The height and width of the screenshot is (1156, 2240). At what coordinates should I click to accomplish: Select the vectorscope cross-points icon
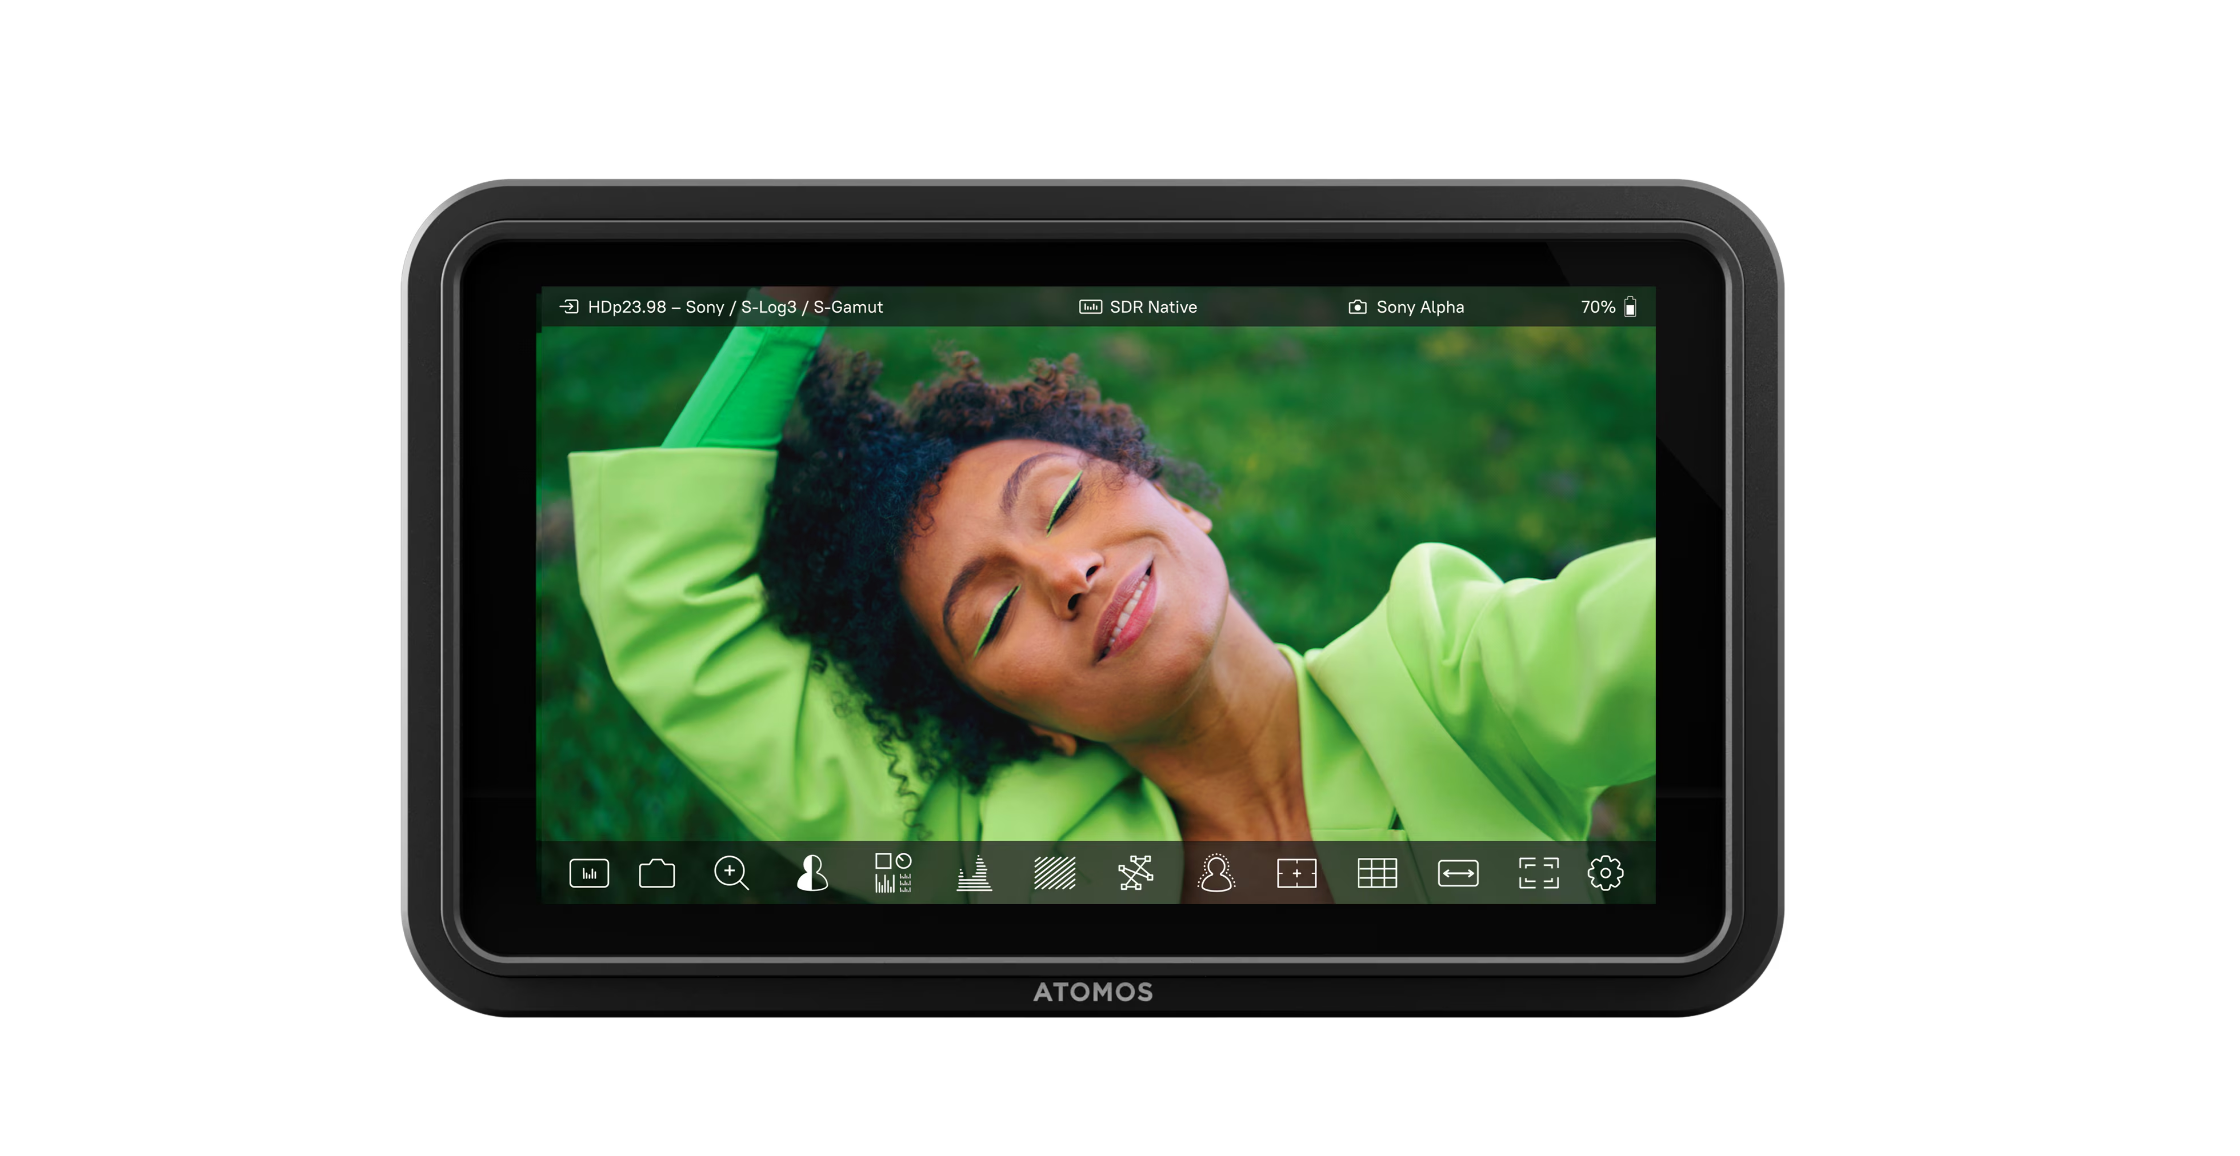(1136, 873)
